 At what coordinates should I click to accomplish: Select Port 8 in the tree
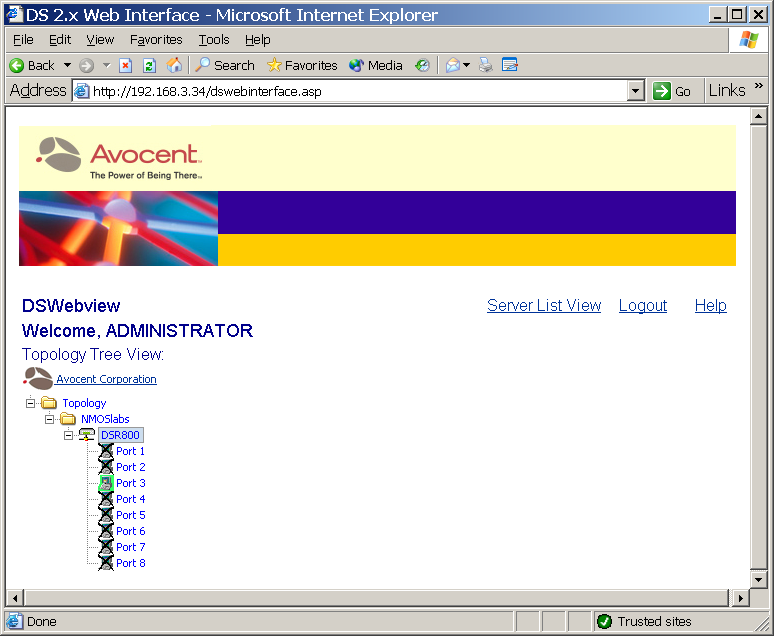pos(130,563)
